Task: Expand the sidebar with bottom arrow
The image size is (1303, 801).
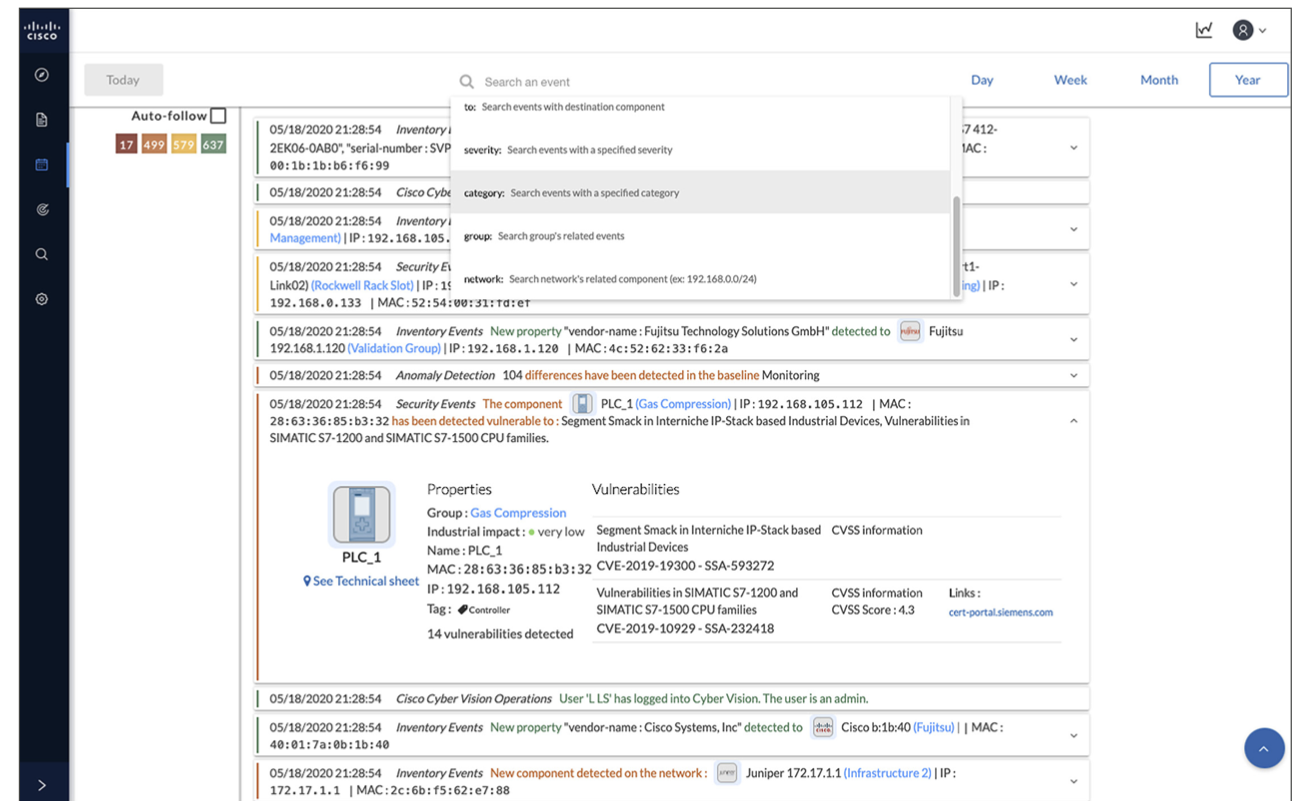Action: pos(42,785)
